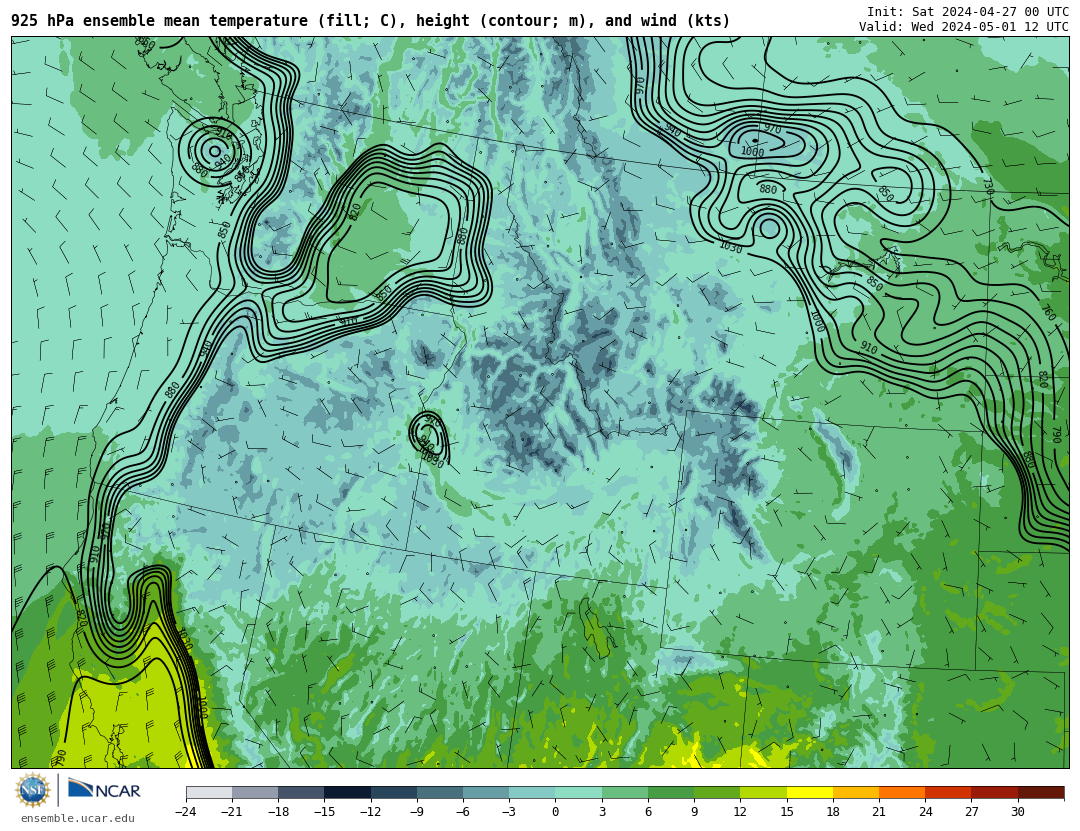
Task: Pick the dark brown swatch right of 30
Action: click(x=1041, y=792)
